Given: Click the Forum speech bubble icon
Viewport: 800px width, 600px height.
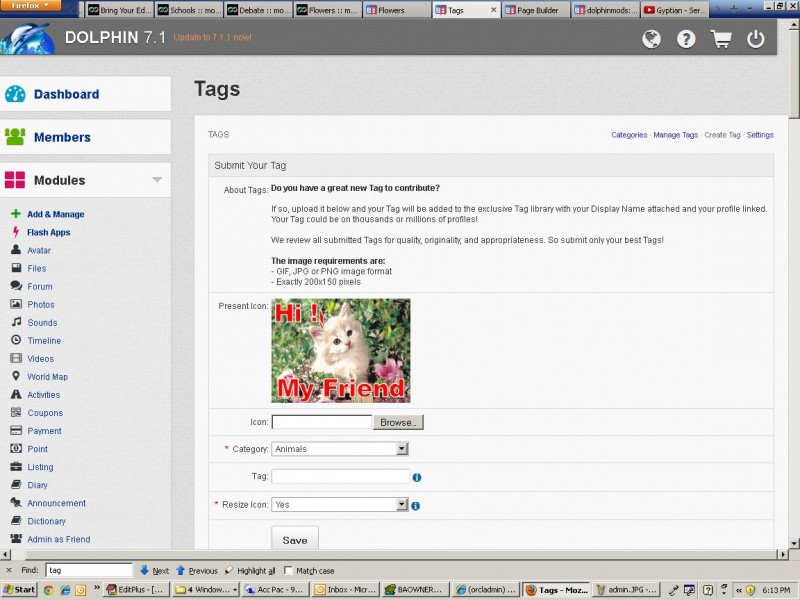Looking at the screenshot, I should coord(16,286).
